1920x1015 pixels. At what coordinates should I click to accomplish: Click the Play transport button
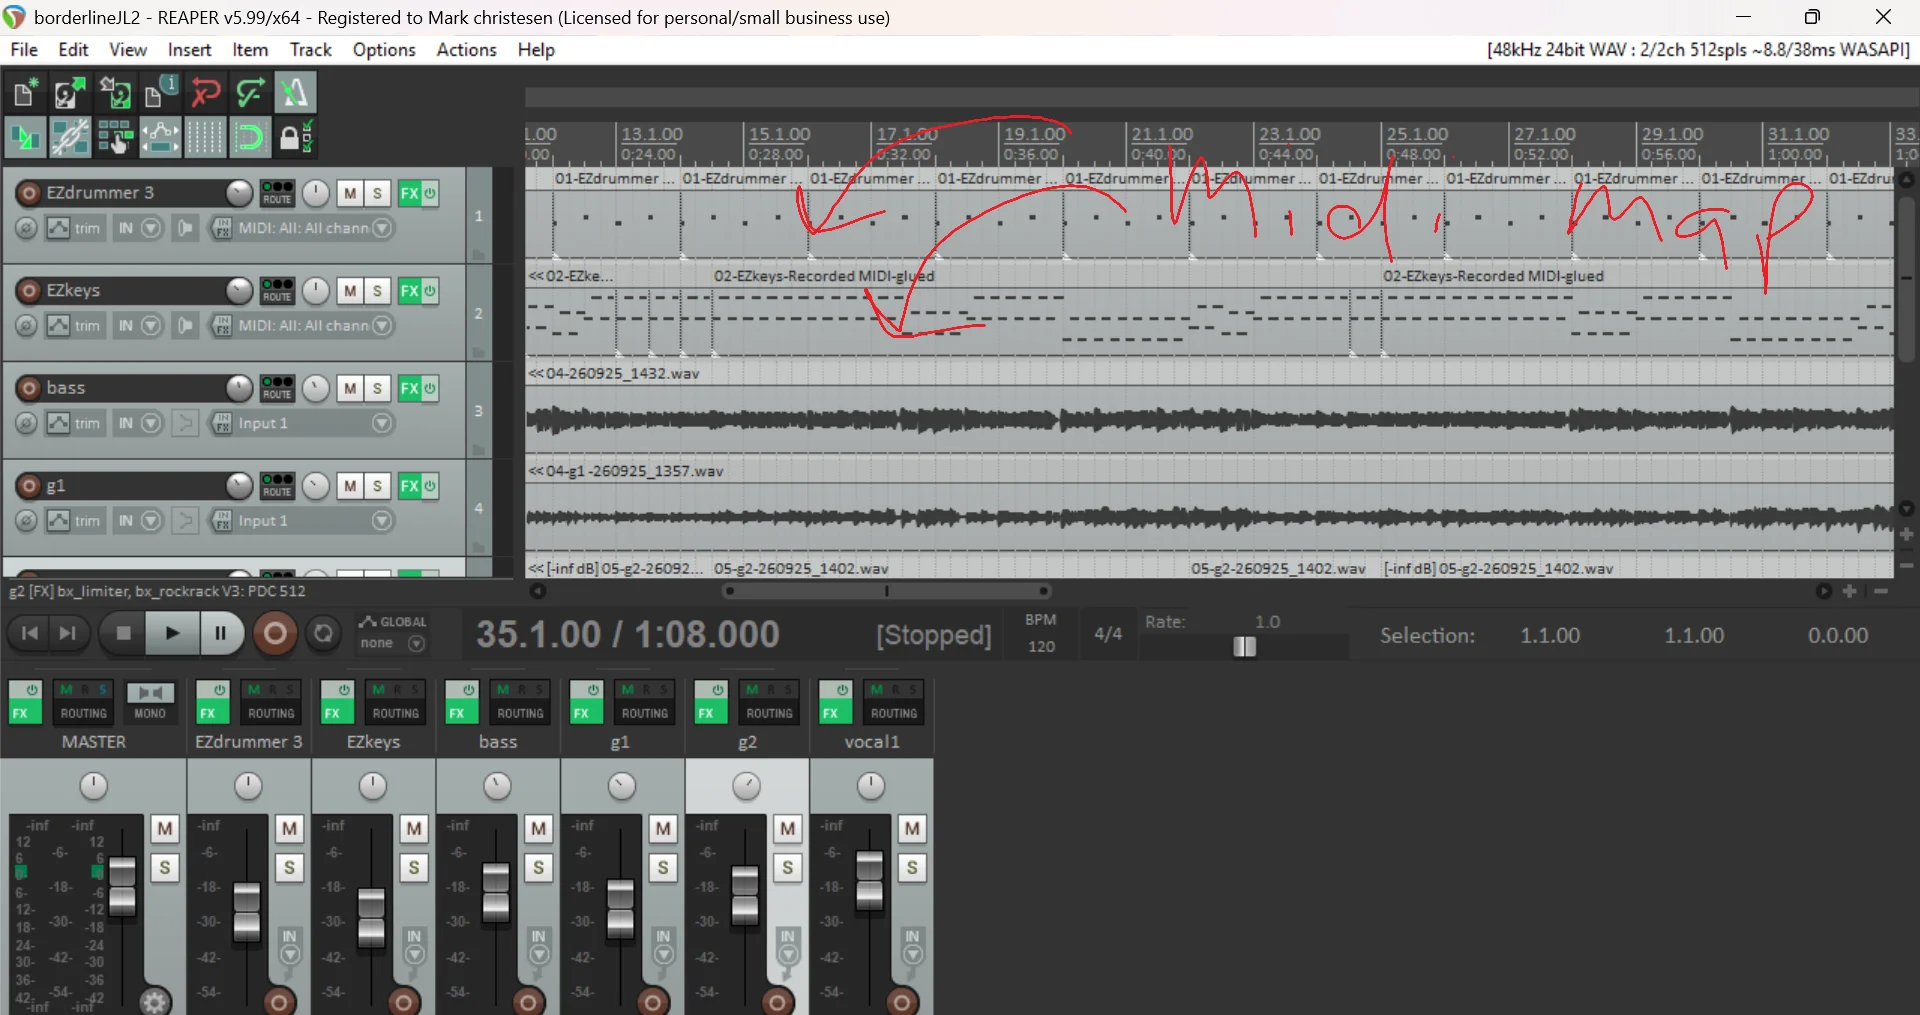(x=171, y=633)
